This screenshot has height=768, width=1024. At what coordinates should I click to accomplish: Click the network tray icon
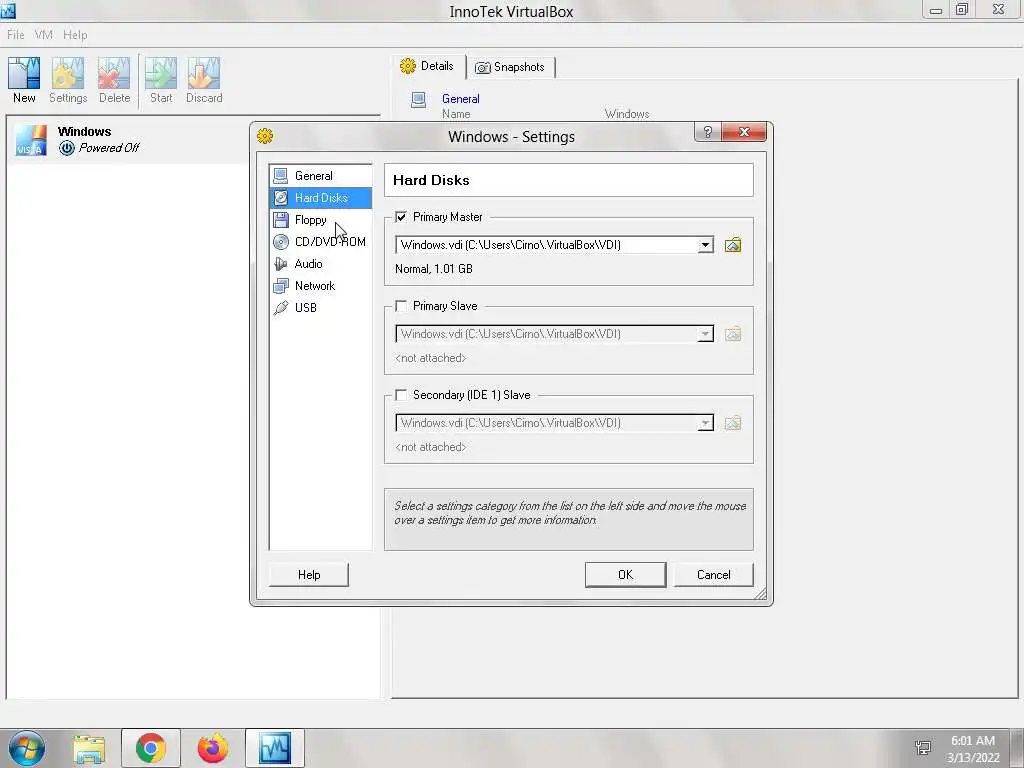[x=923, y=748]
